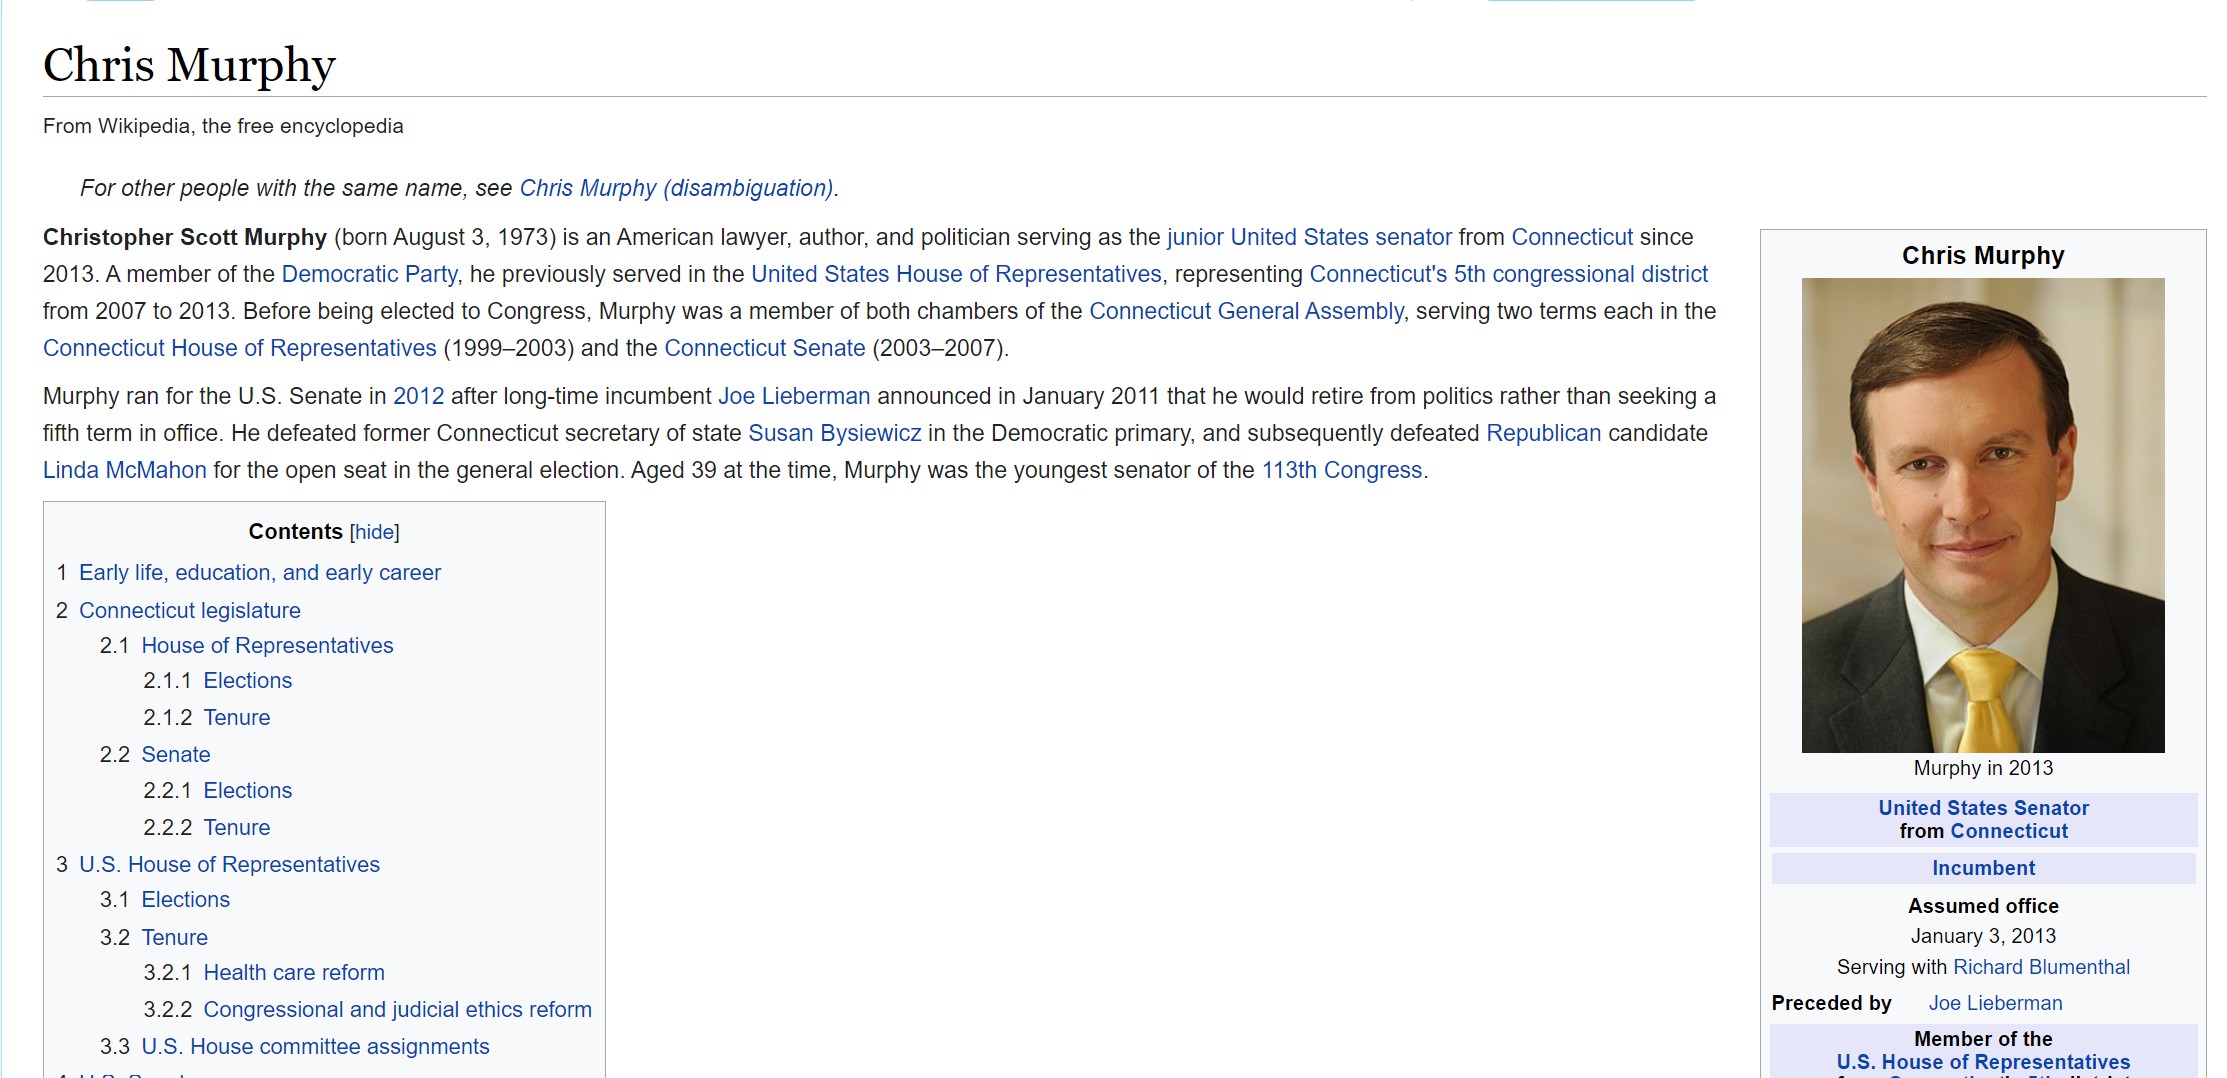This screenshot has width=2227, height=1078.
Task: Go to section 3 U.S. House of Representatives
Action: [229, 864]
